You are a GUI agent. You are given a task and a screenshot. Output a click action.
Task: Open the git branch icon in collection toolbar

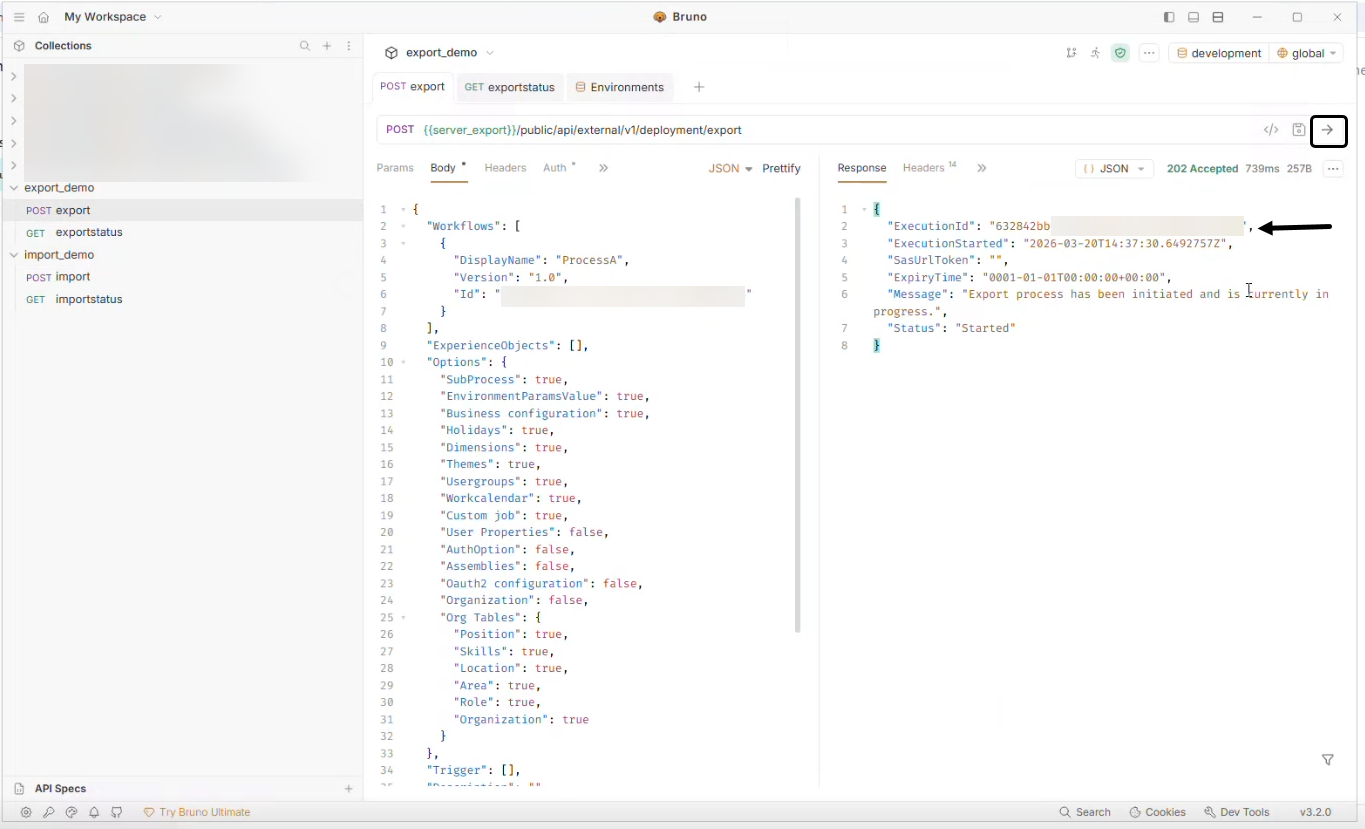click(x=1071, y=53)
